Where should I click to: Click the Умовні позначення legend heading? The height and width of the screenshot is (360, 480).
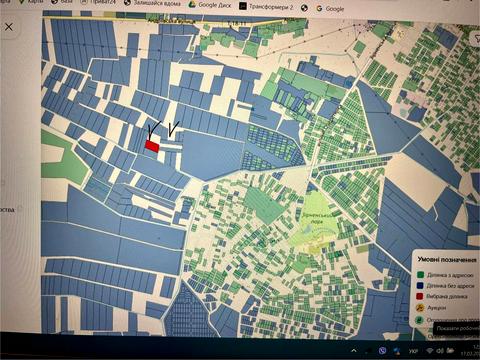[x=447, y=260]
